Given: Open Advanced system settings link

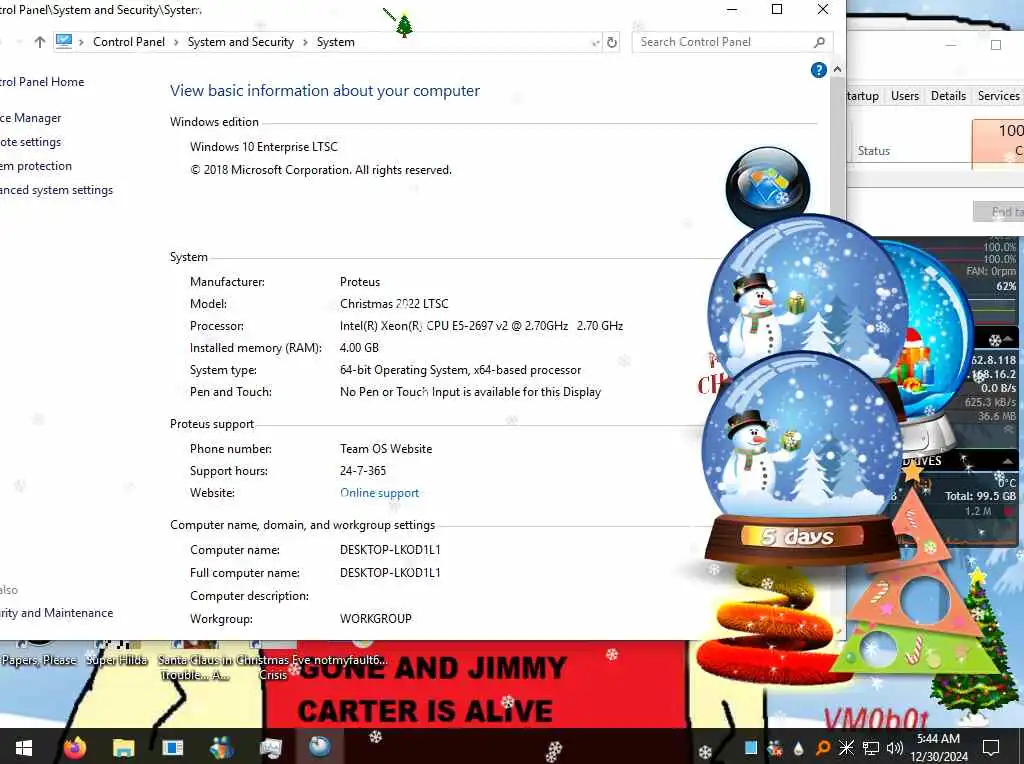Looking at the screenshot, I should coord(56,190).
